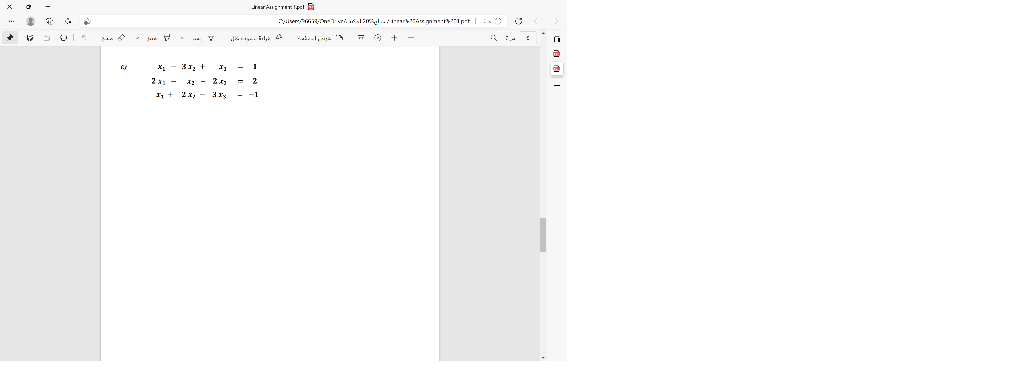
Task: Click the undo arrow in the PDF toolbar
Action: (47, 38)
